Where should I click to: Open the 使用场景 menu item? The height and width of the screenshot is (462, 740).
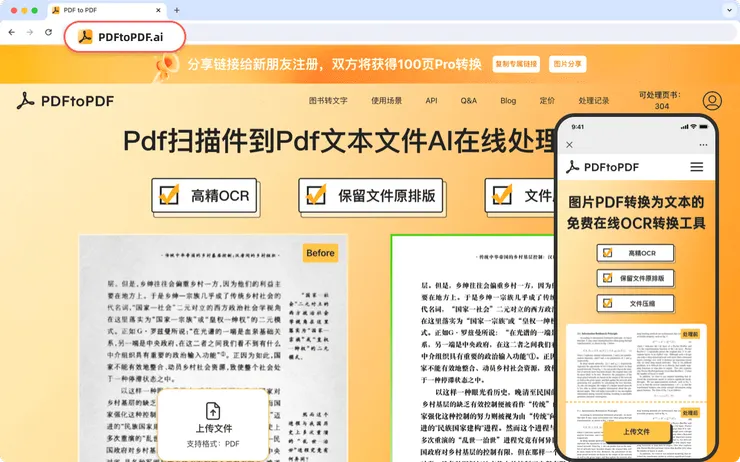[386, 101]
